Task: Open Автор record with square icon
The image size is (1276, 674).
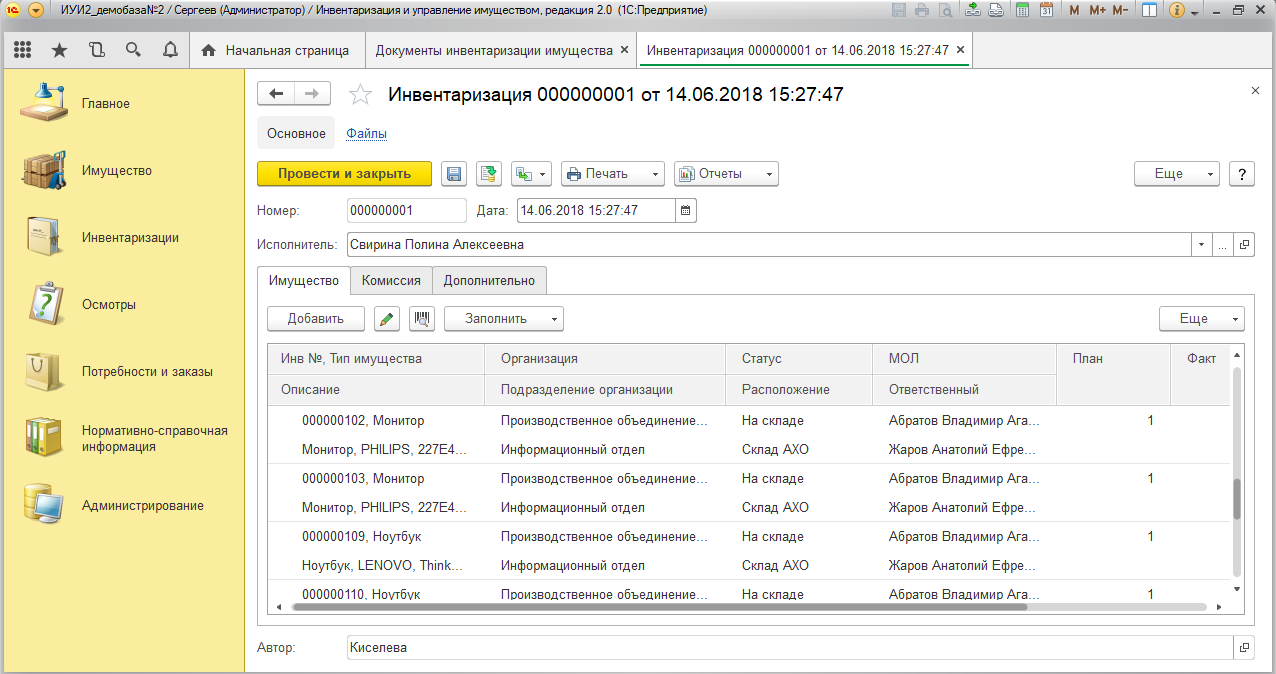Action: click(x=1245, y=648)
